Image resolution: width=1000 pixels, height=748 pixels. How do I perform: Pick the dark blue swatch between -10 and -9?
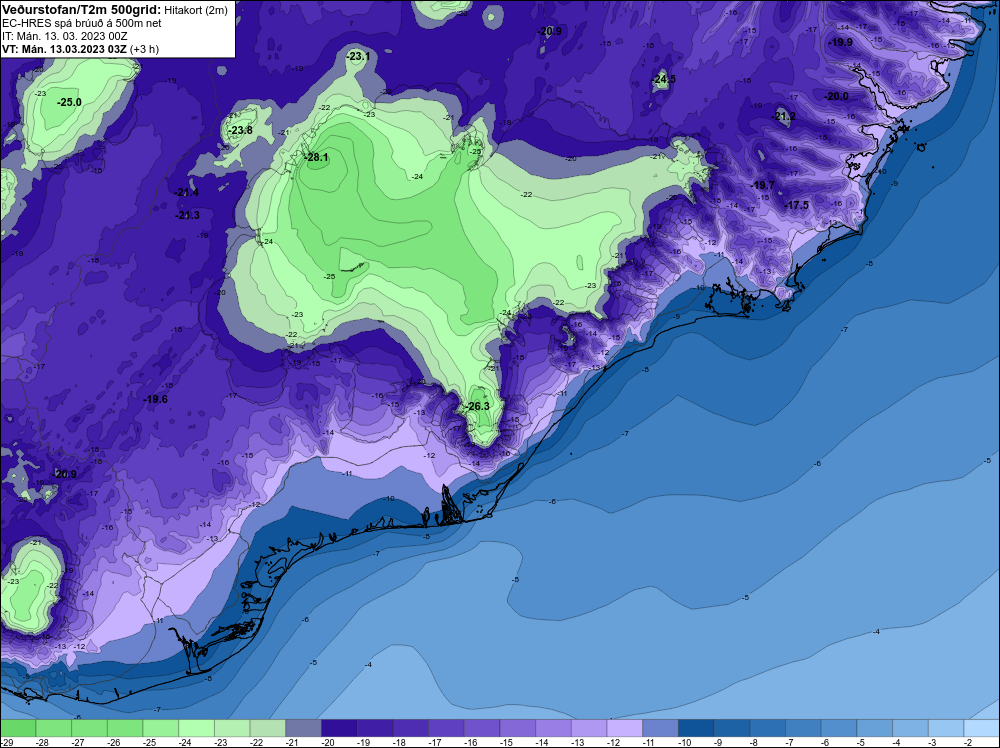click(696, 728)
